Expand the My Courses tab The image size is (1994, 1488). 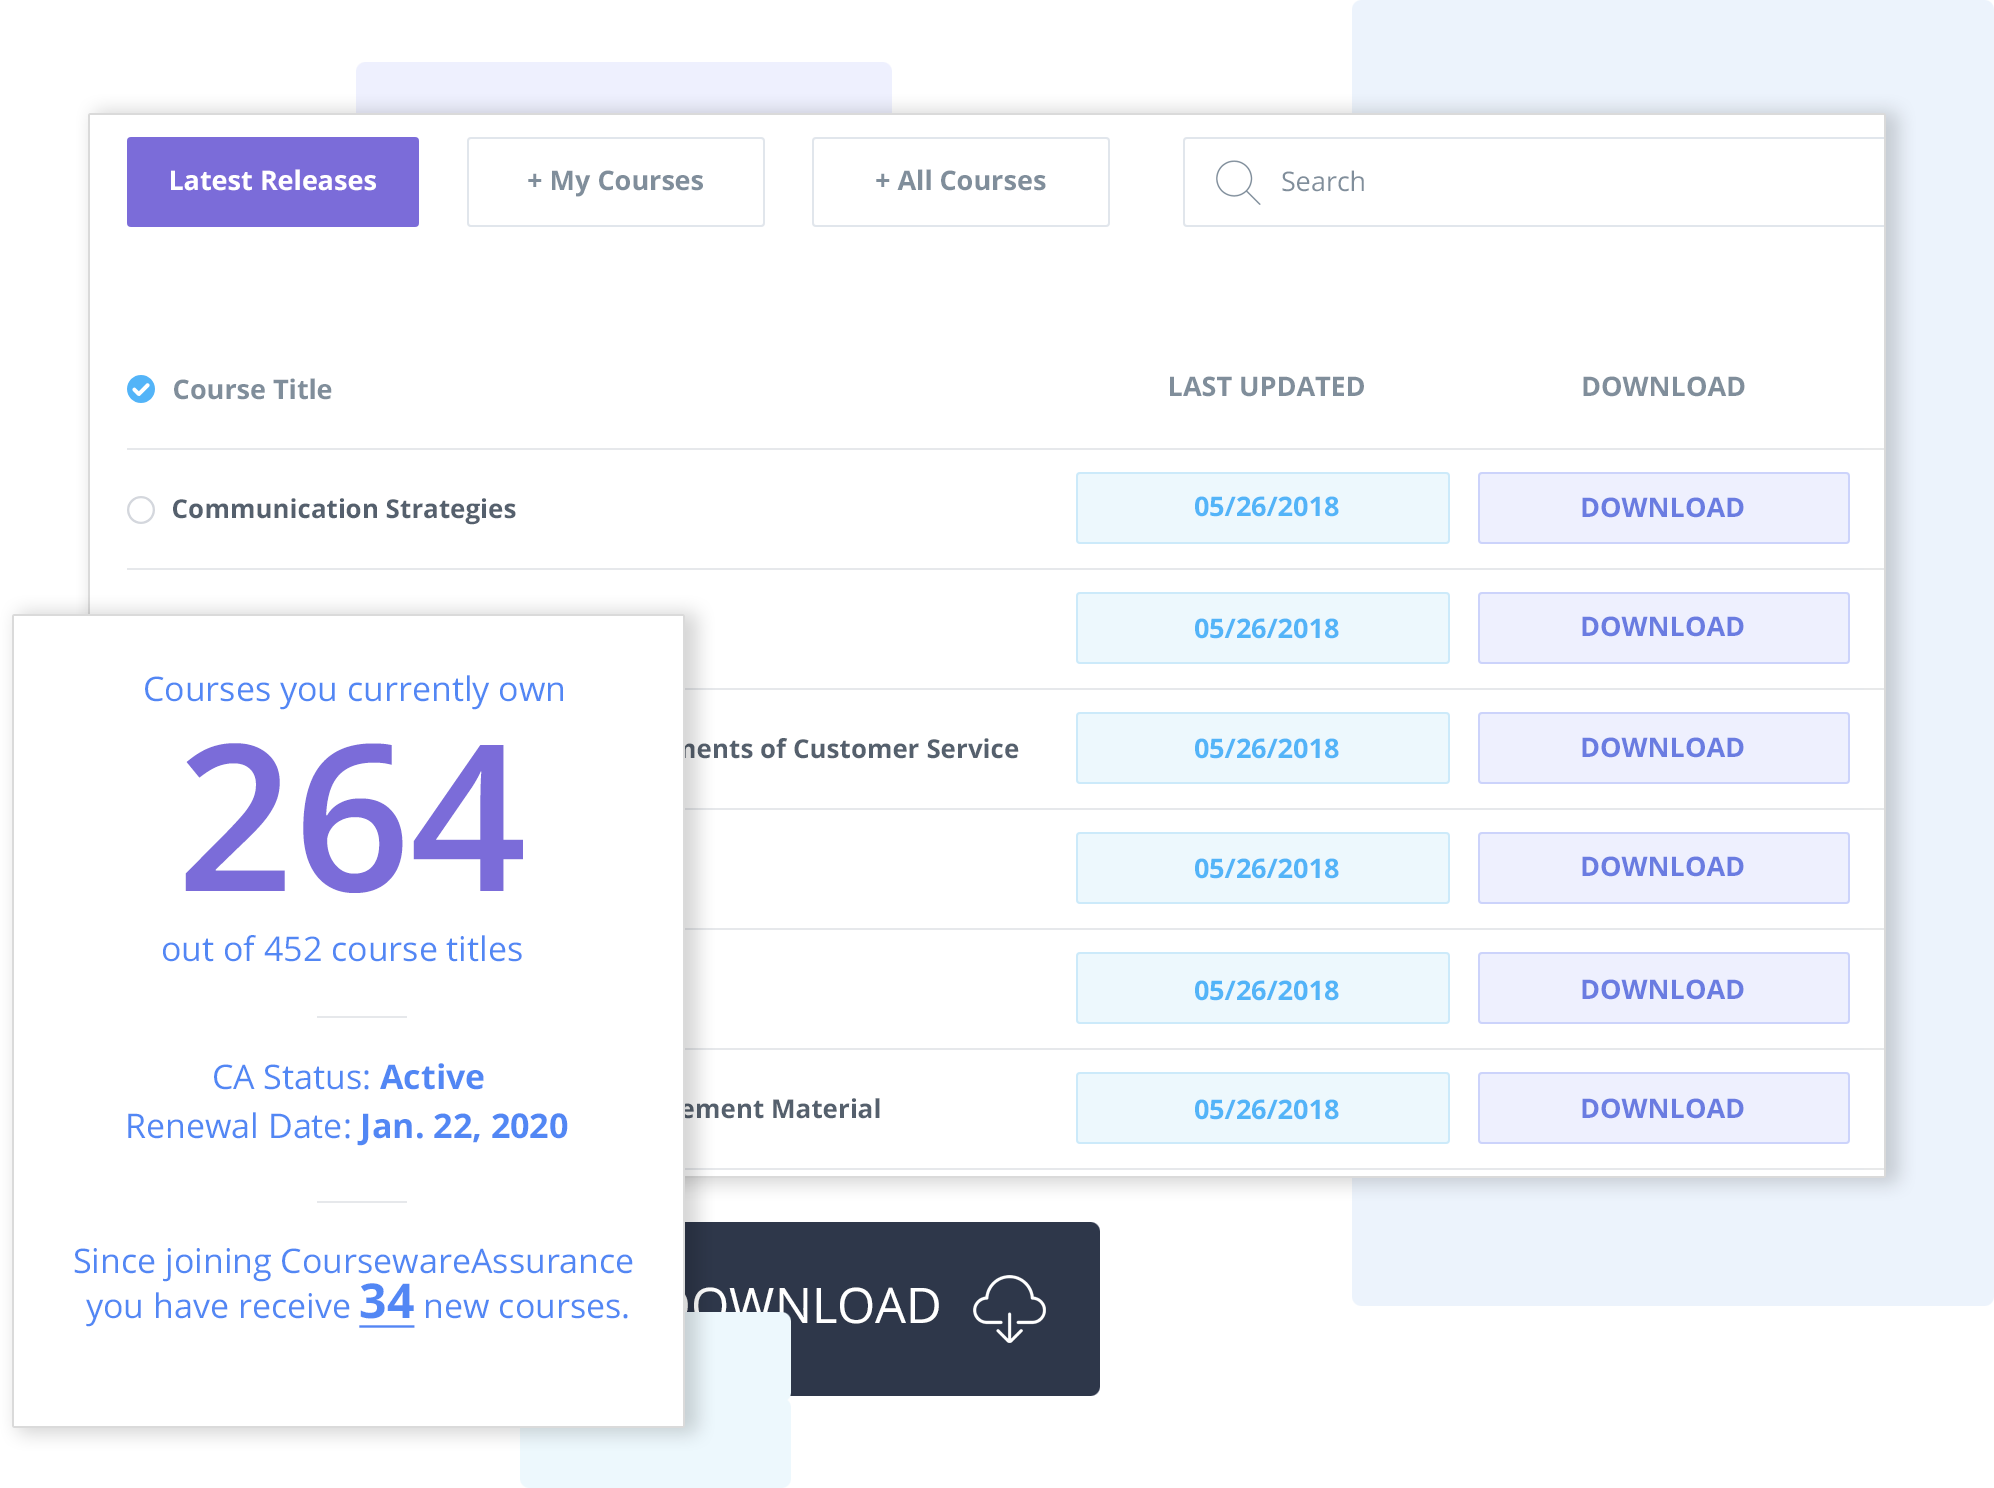[x=615, y=182]
